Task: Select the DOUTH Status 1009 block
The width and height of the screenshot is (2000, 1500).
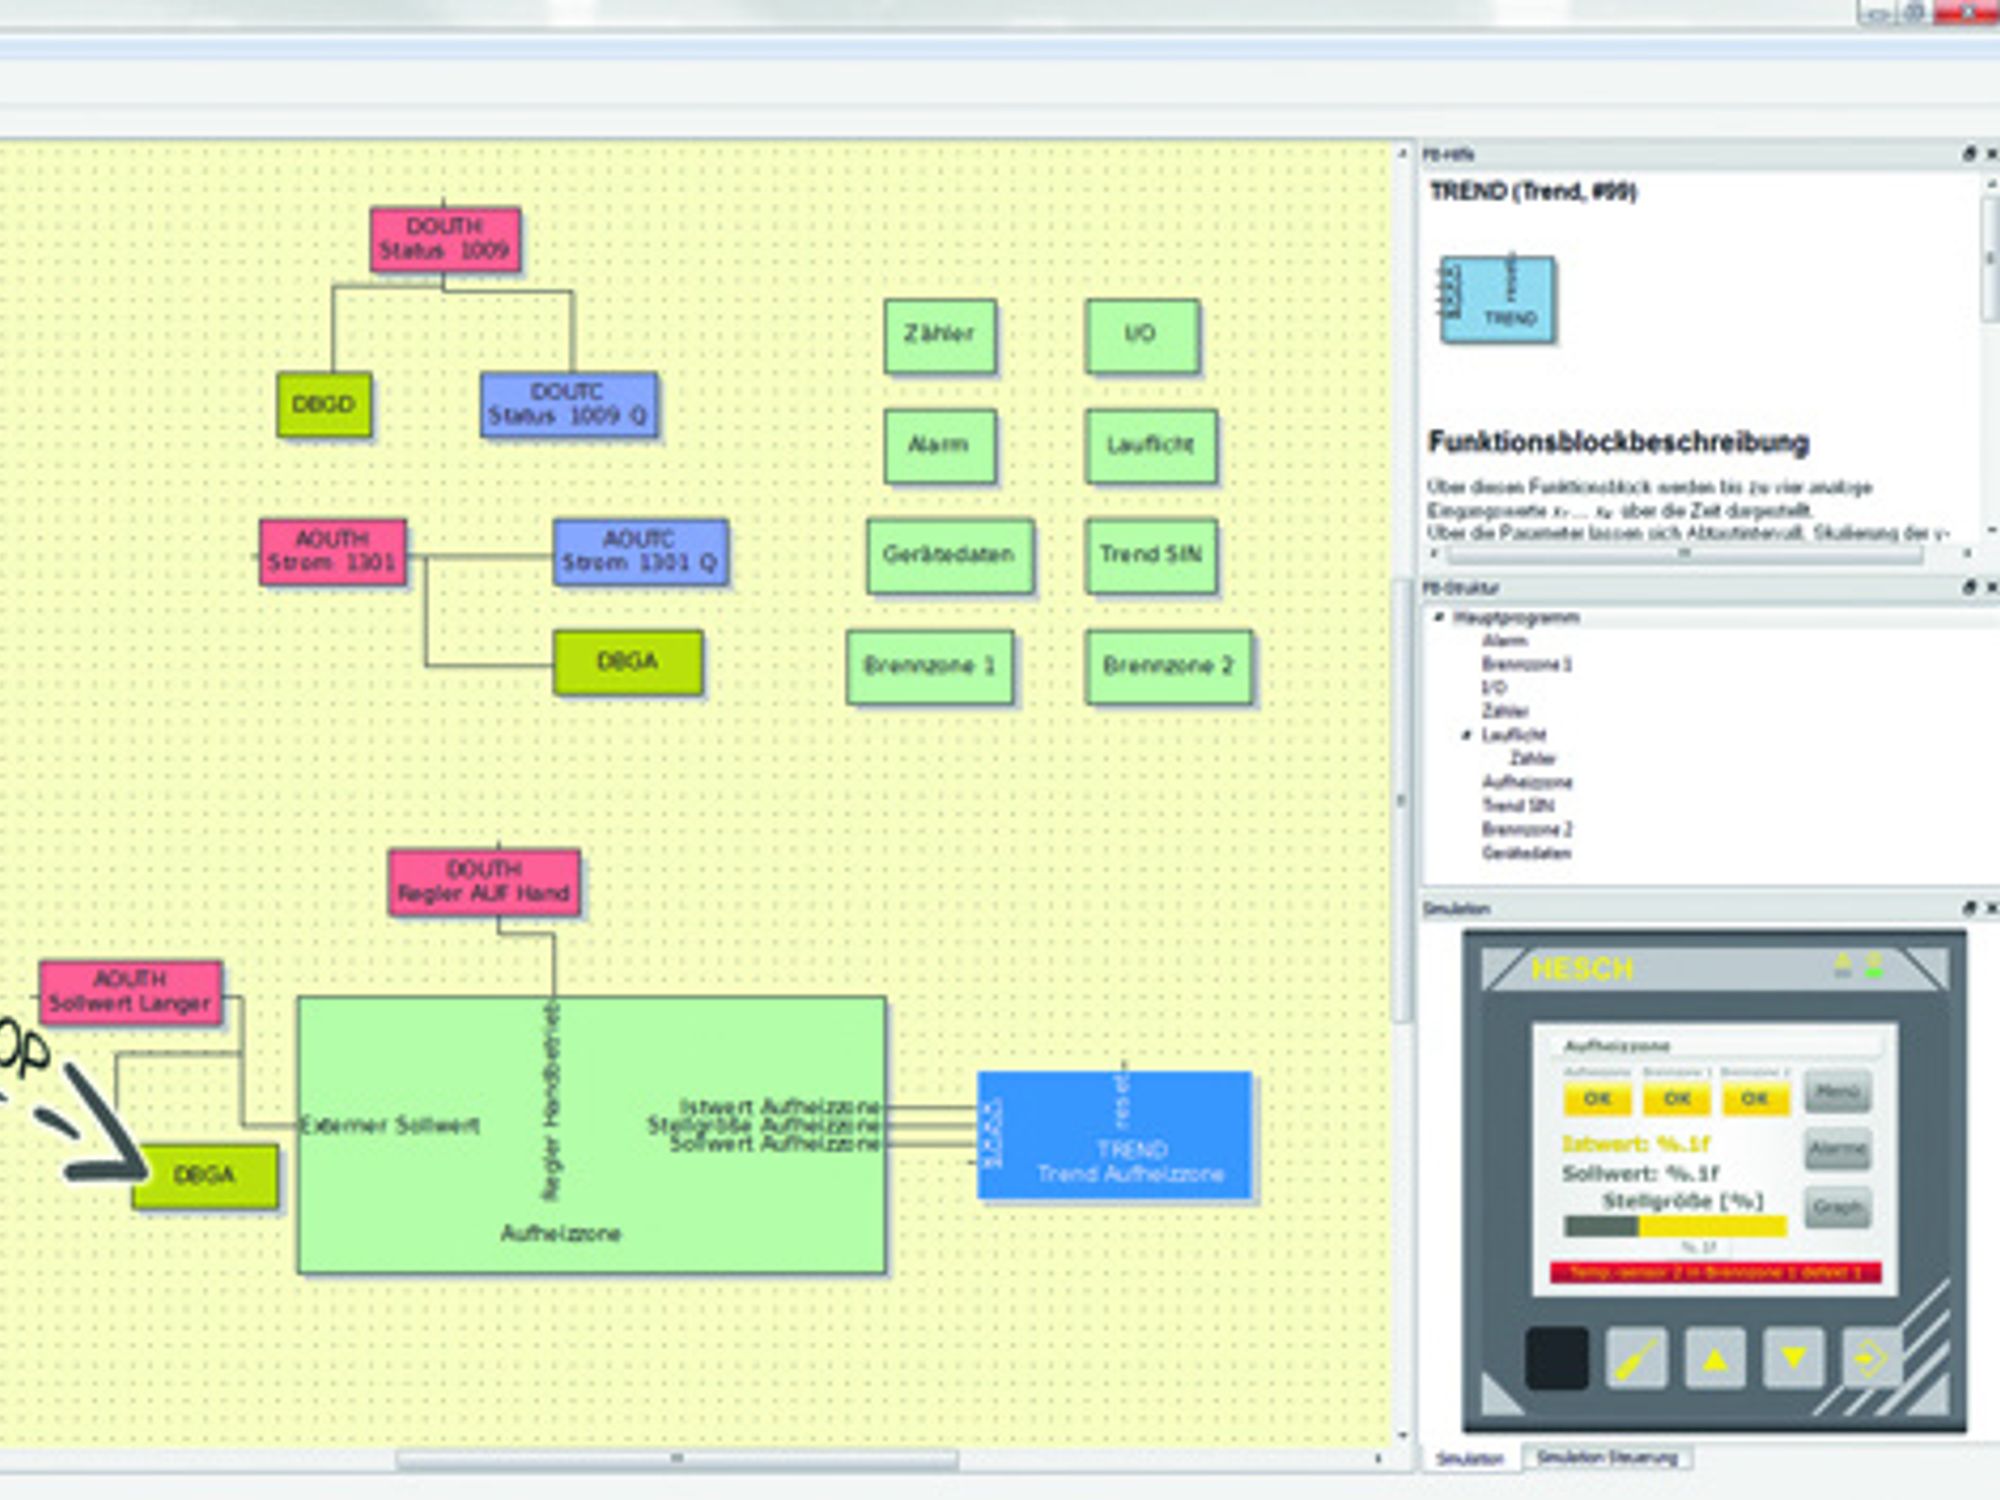Action: (x=445, y=239)
